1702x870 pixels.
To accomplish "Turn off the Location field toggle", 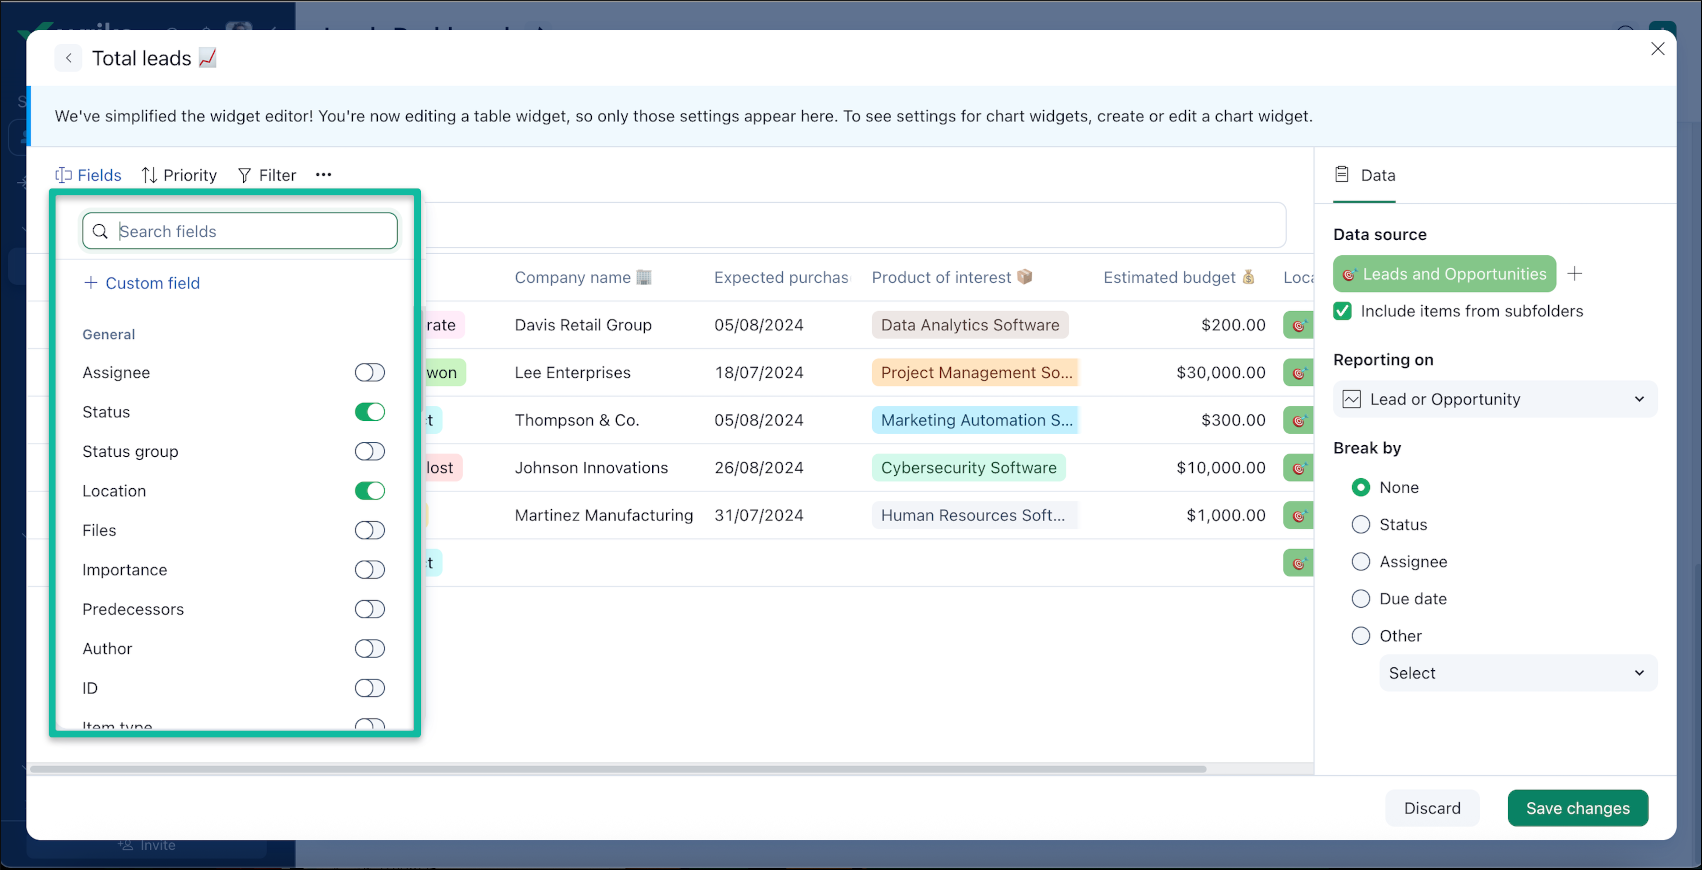I will 369,491.
